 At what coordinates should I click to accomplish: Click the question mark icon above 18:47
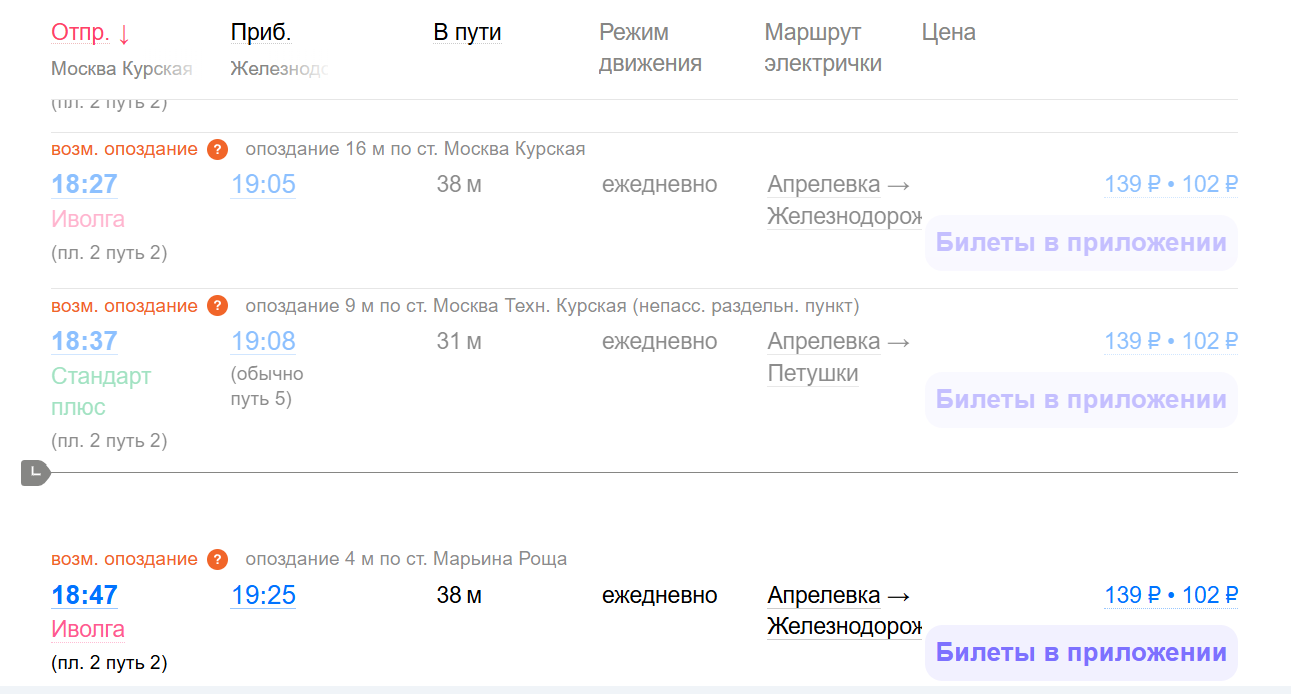click(217, 560)
